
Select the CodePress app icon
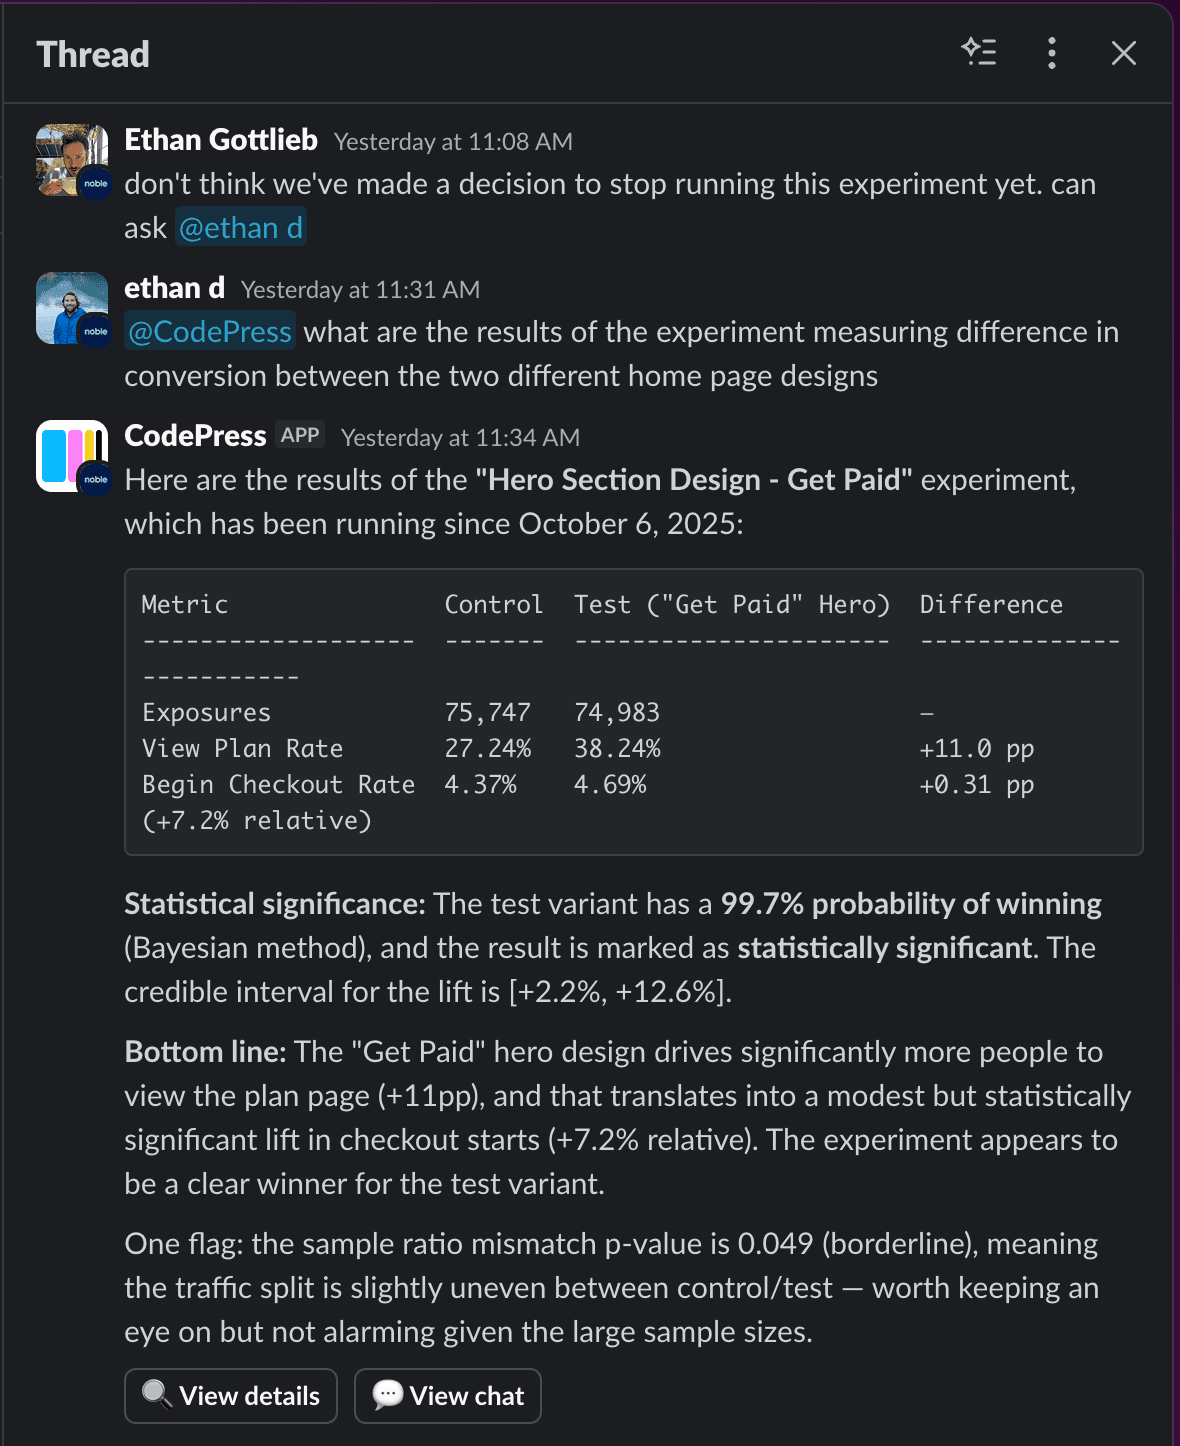click(x=73, y=456)
